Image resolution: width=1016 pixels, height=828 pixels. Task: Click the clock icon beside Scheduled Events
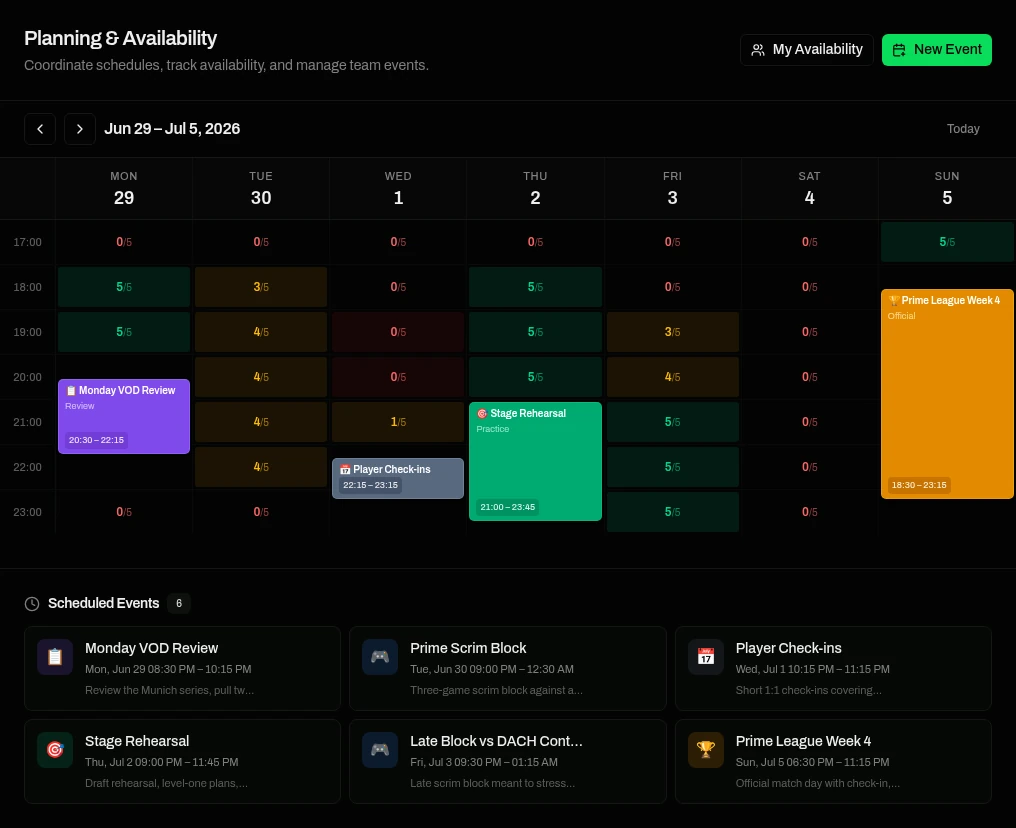[32, 604]
